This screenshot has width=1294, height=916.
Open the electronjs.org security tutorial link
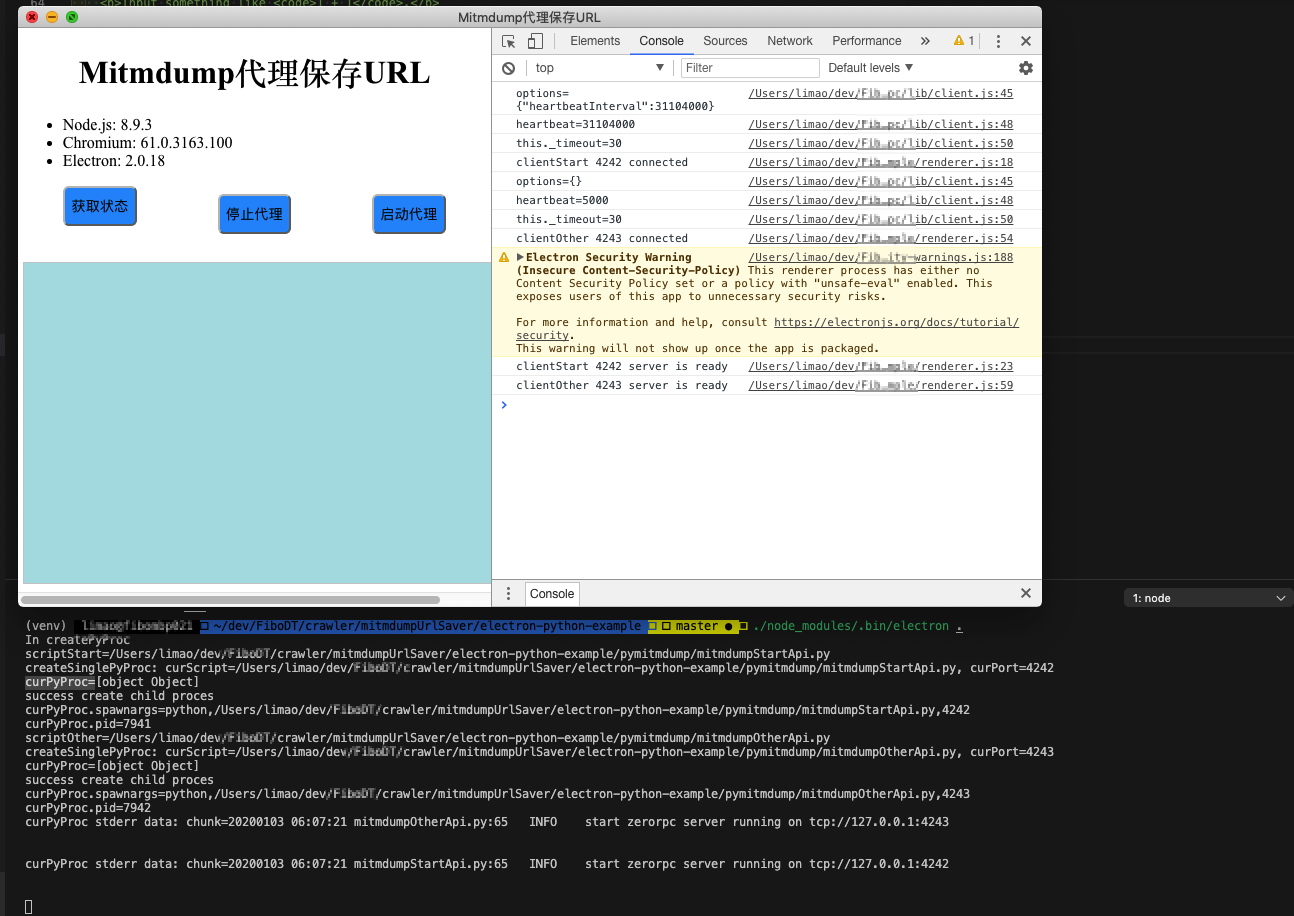coord(897,322)
